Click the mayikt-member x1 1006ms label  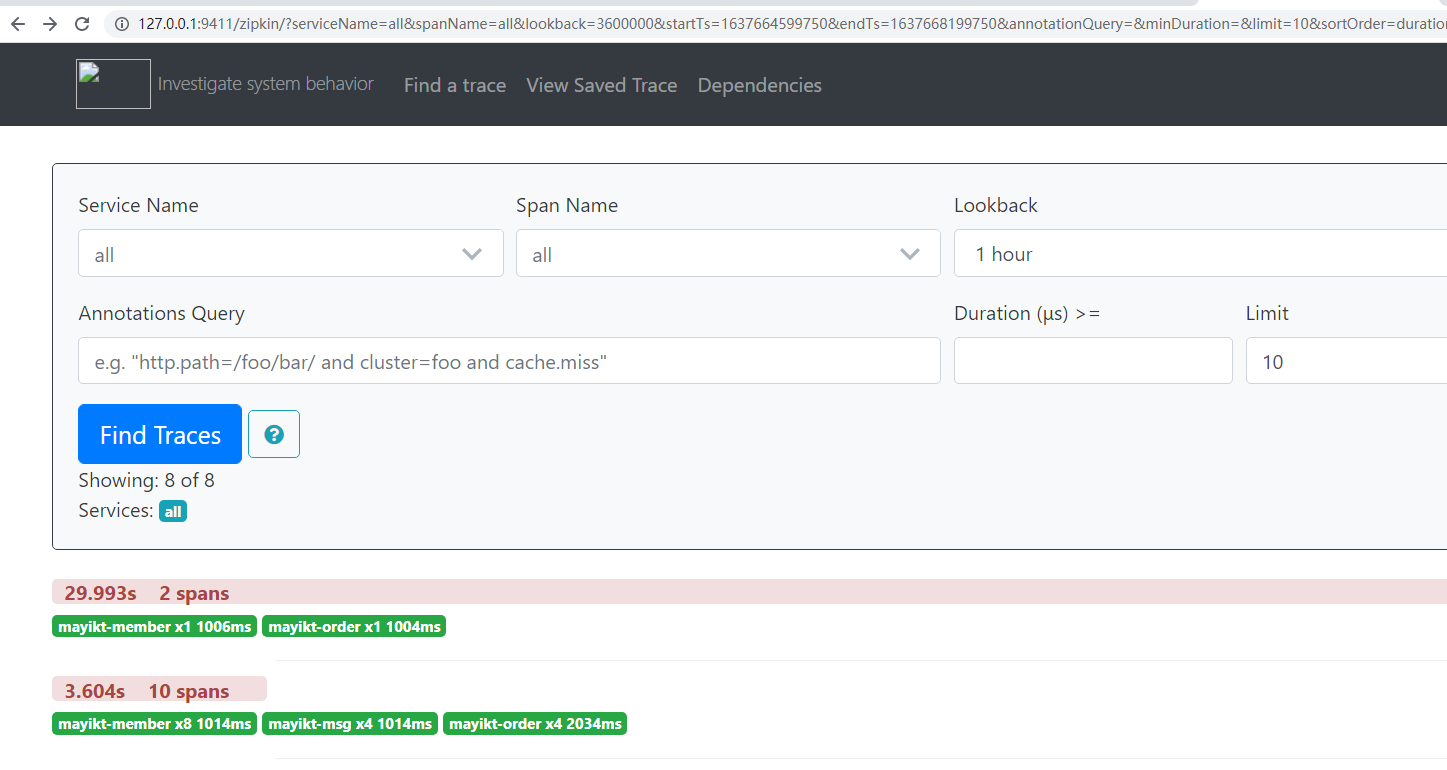point(154,626)
